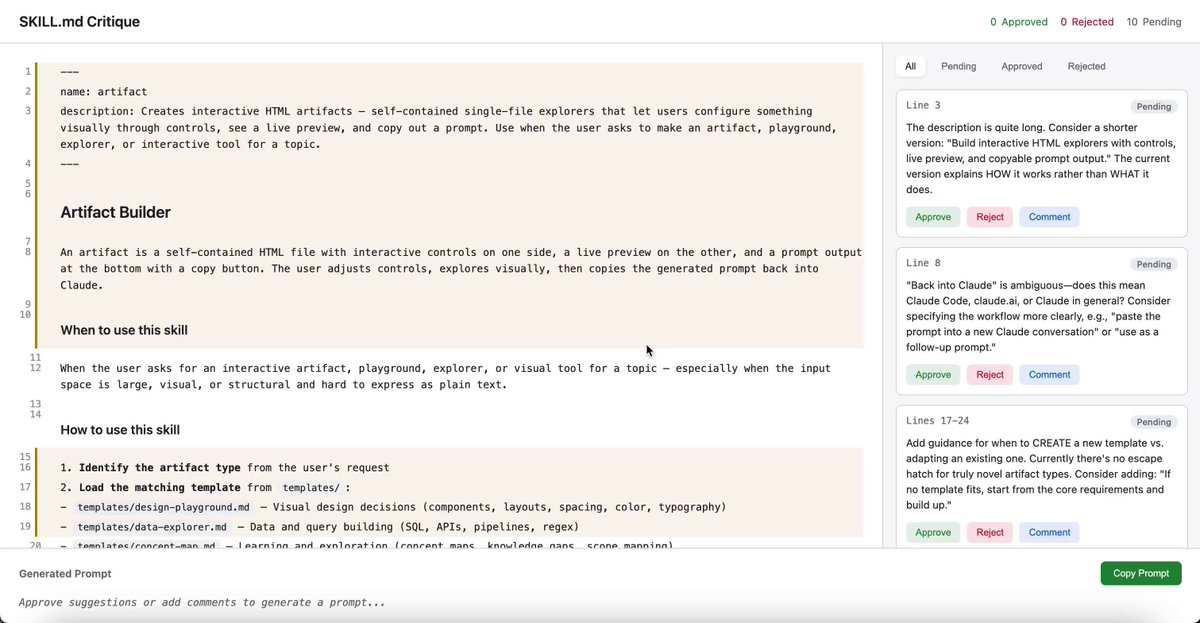
Task: Comment on the Lines 17–24 suggestion
Action: coord(1049,533)
